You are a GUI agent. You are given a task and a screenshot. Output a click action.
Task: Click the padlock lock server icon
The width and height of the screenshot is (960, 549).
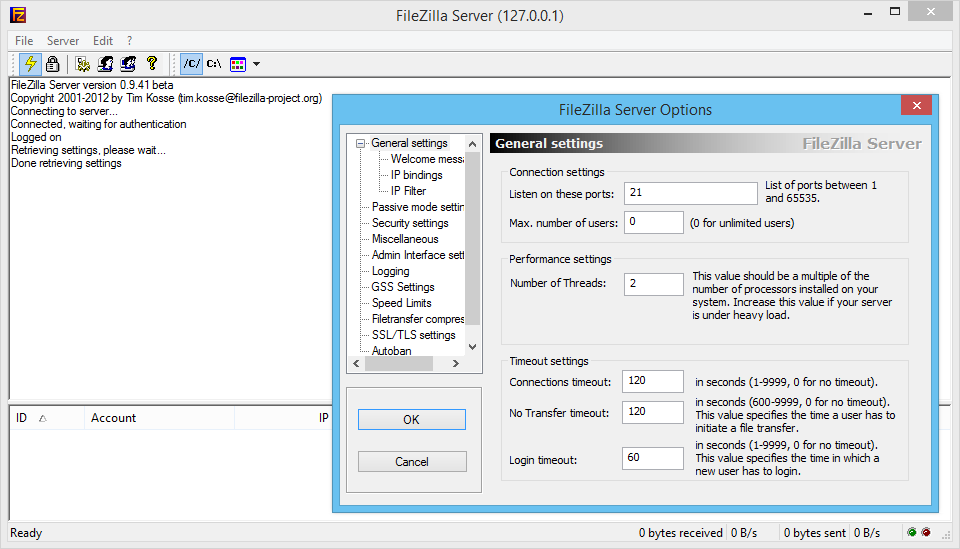53,64
